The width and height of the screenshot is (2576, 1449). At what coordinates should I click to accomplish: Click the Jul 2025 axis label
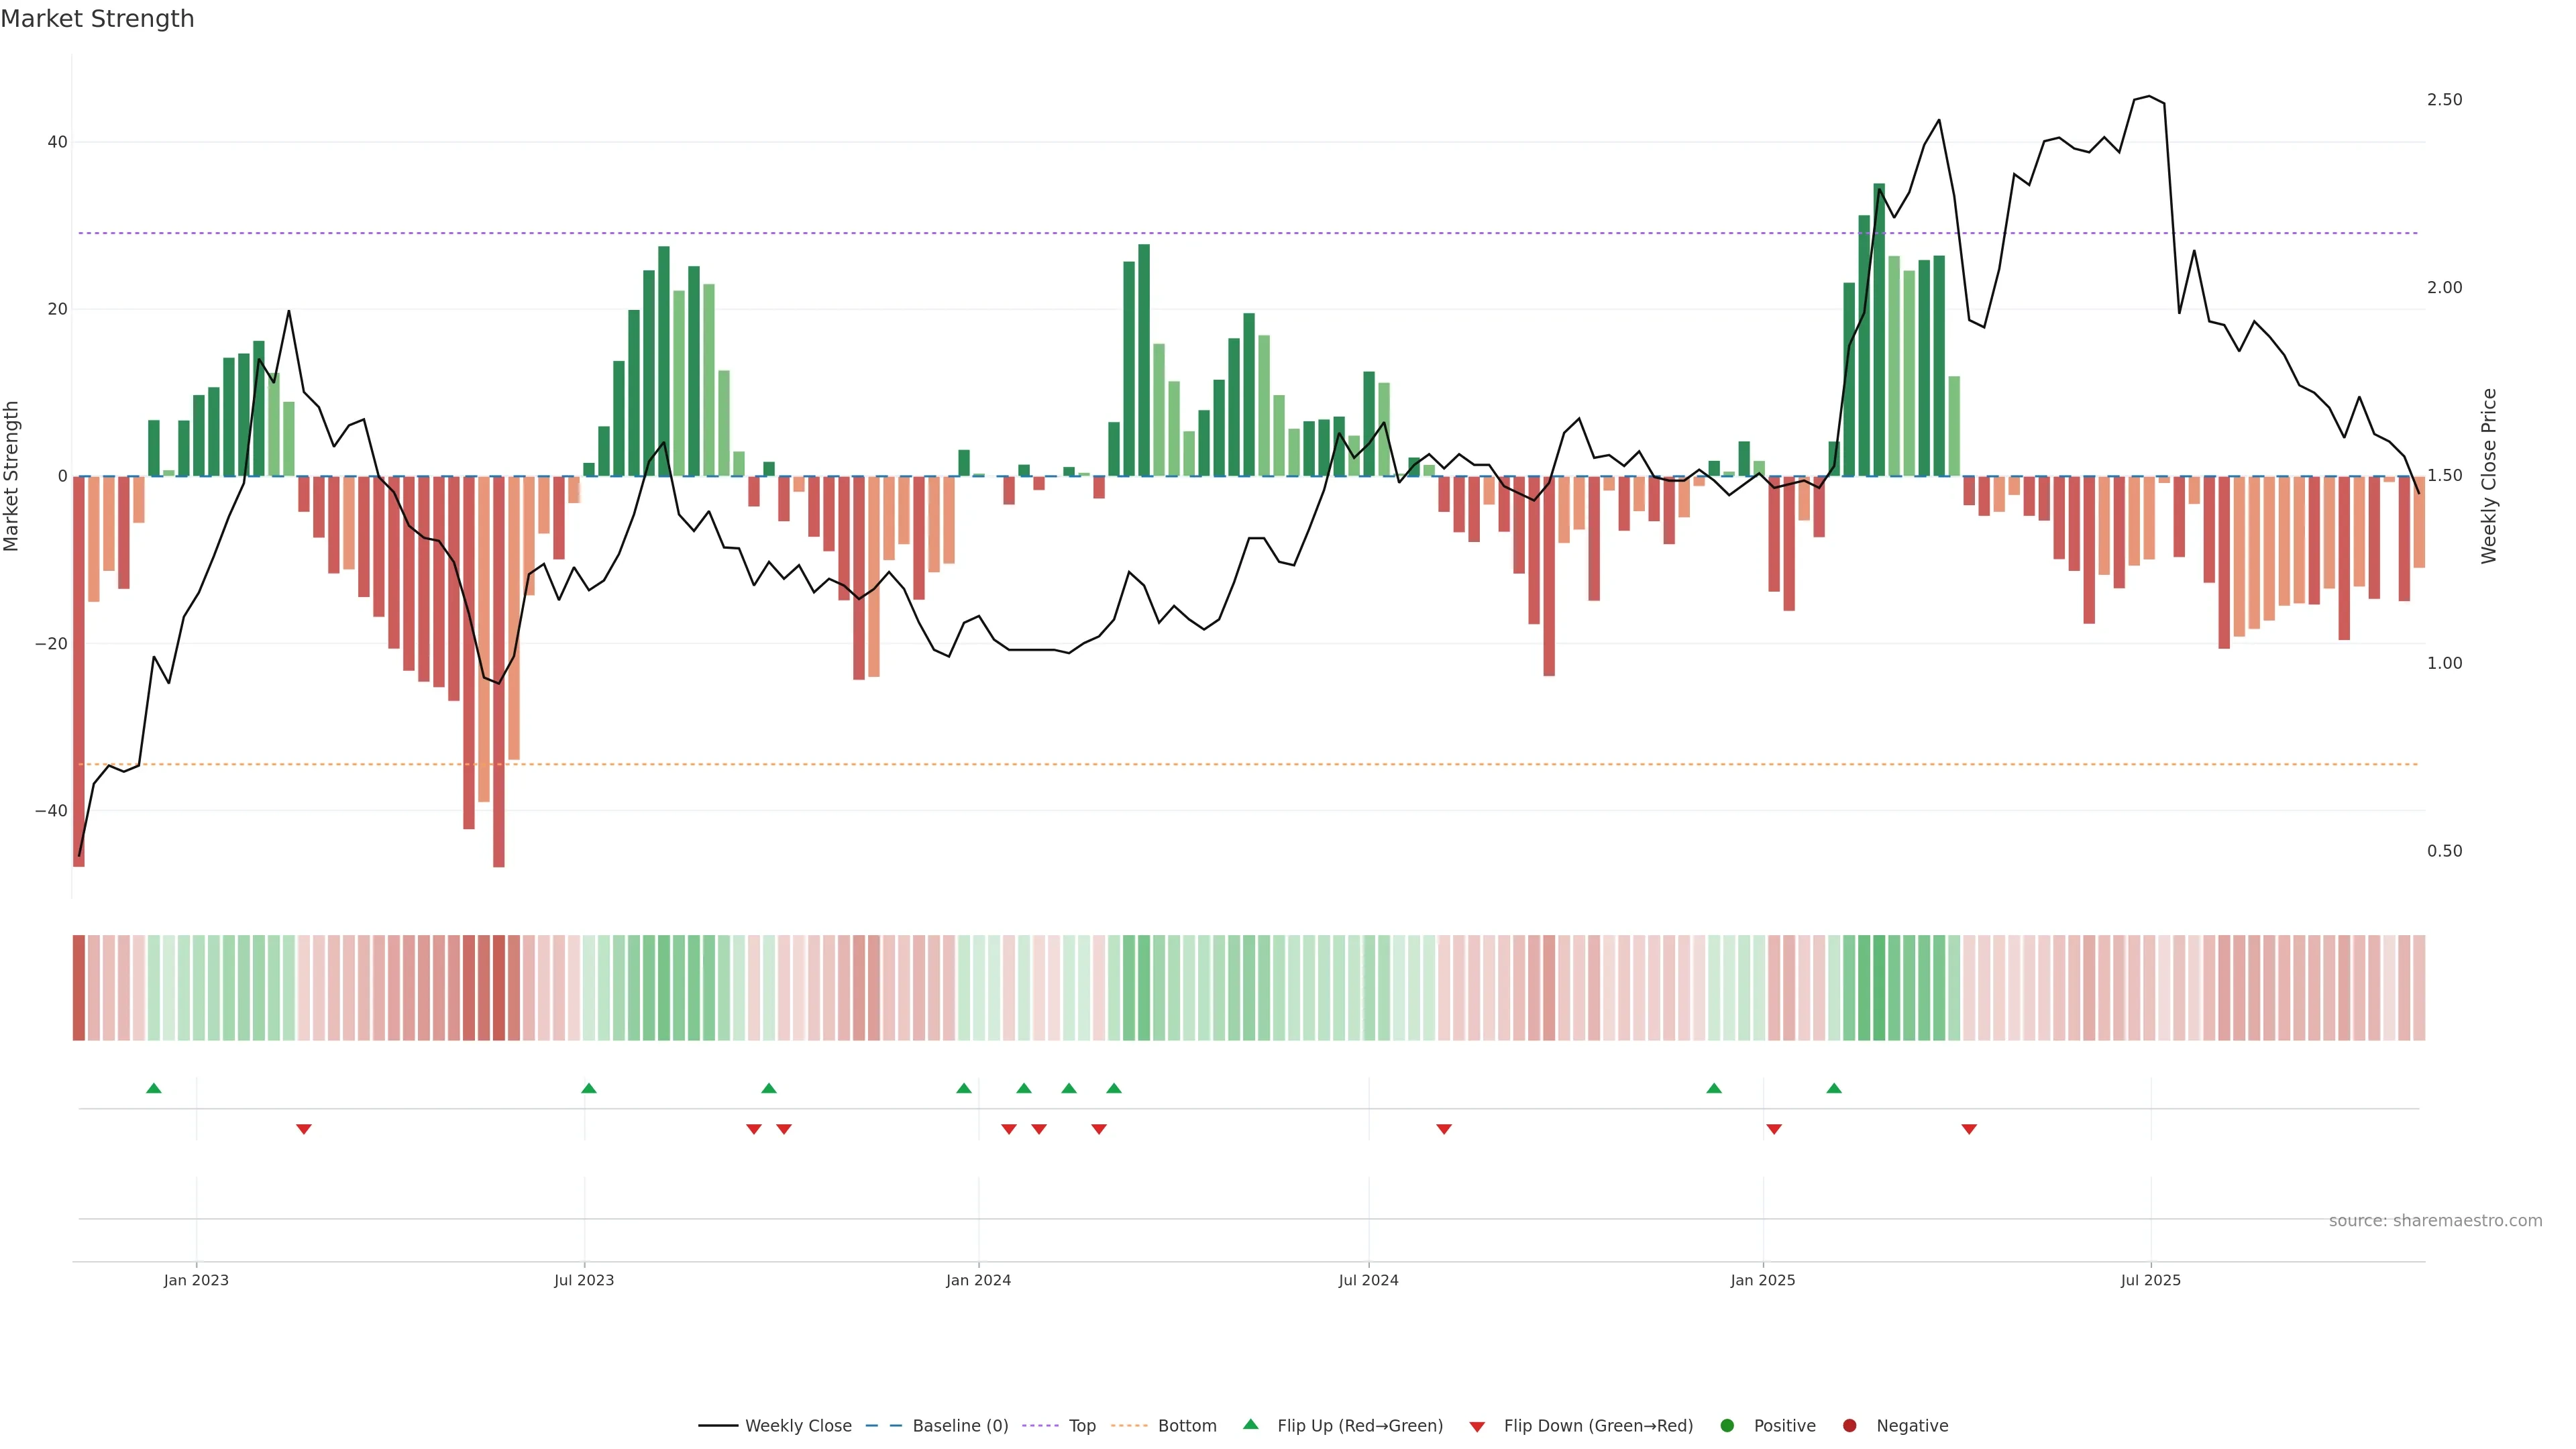(2150, 1281)
